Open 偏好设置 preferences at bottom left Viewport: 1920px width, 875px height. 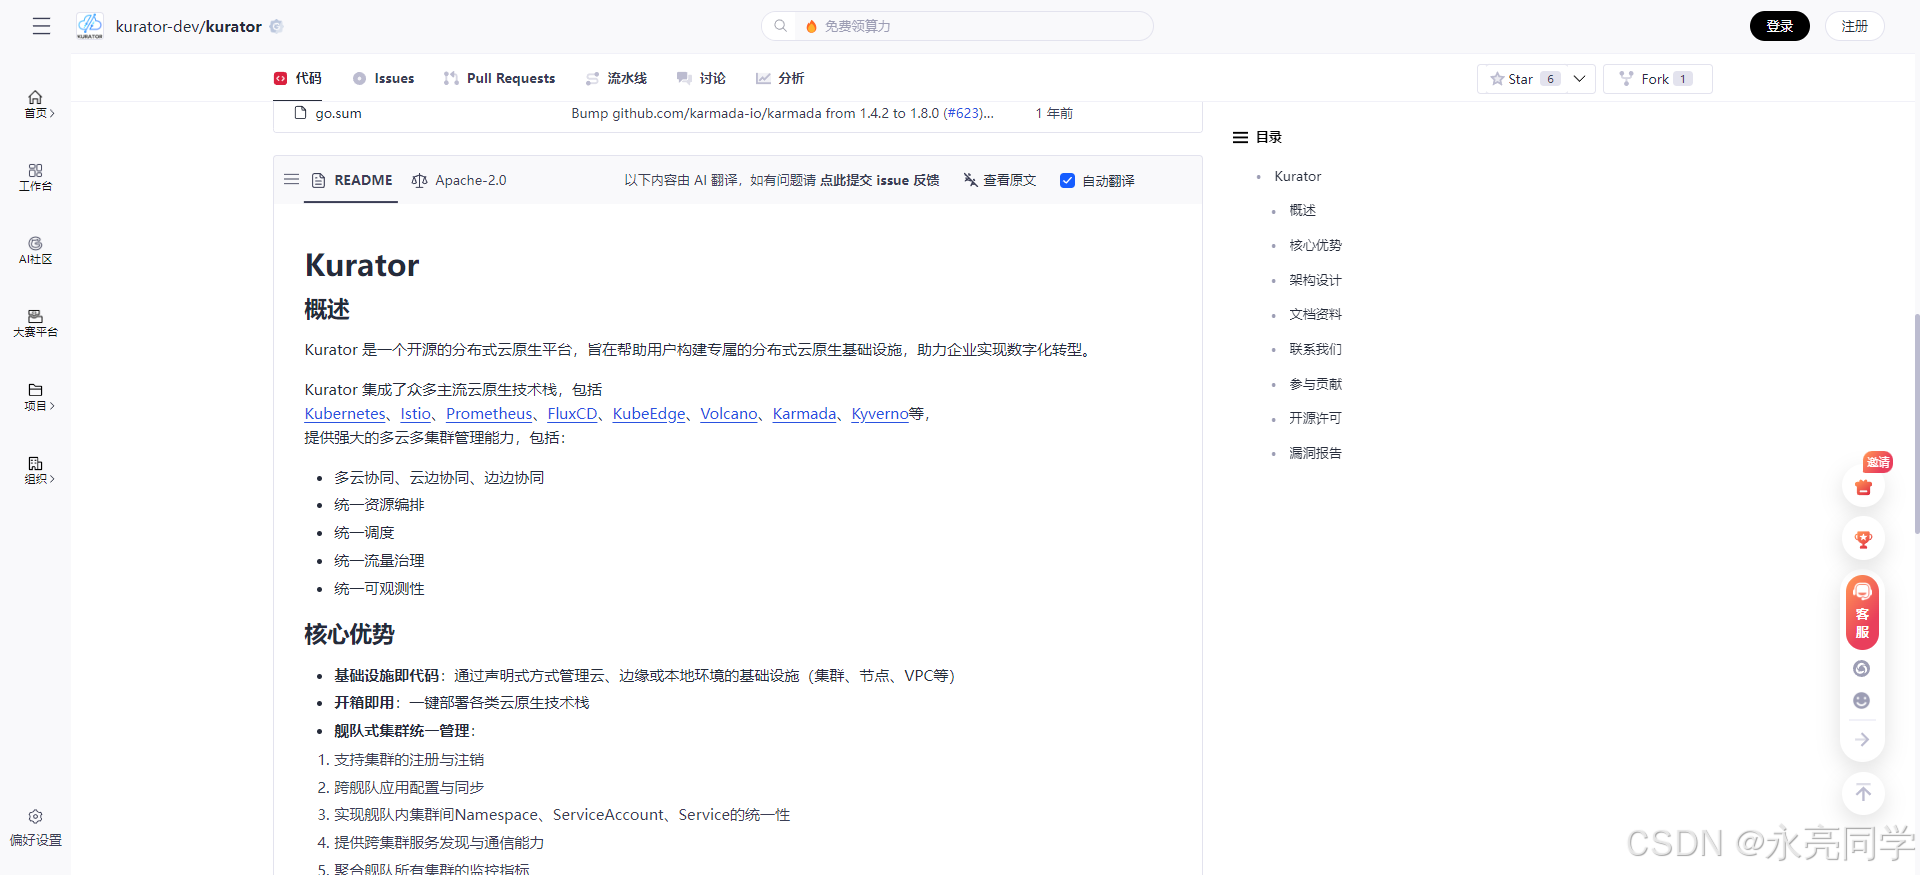(36, 828)
